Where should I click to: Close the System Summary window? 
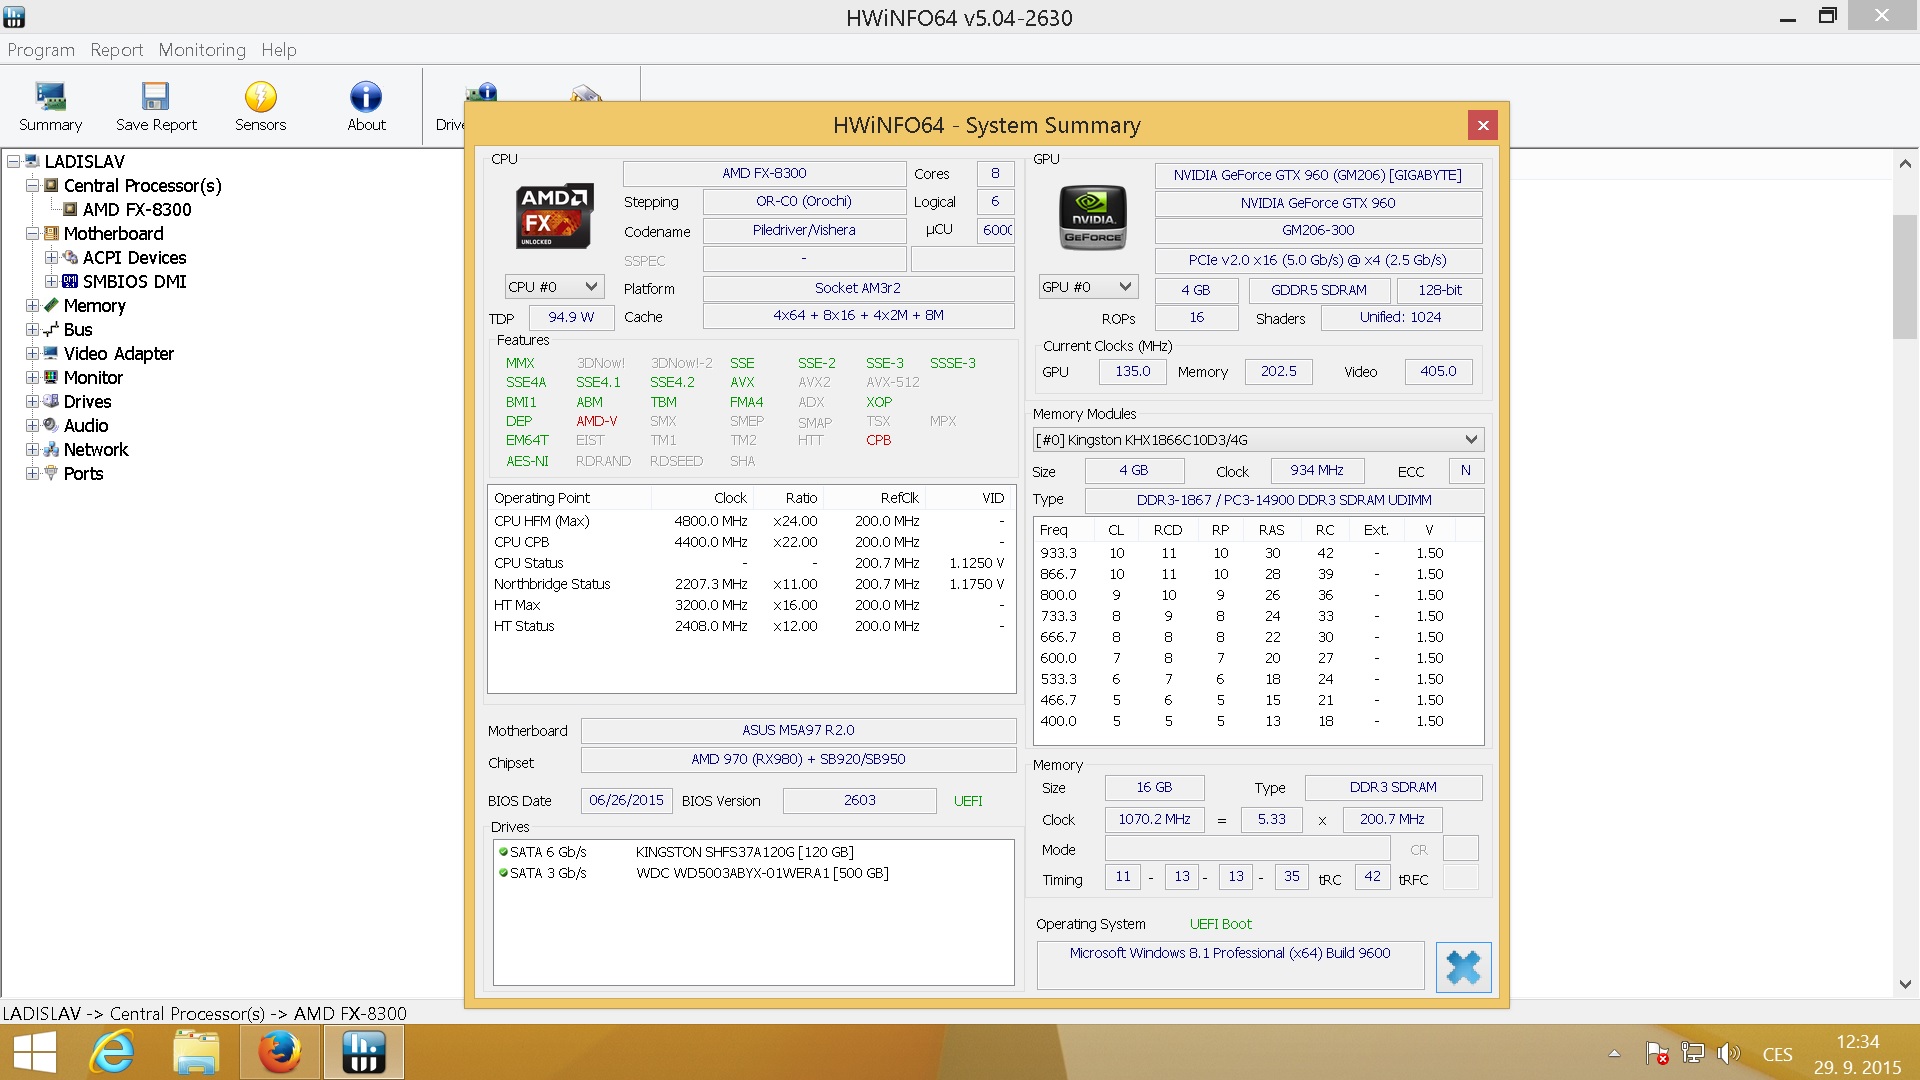1483,125
